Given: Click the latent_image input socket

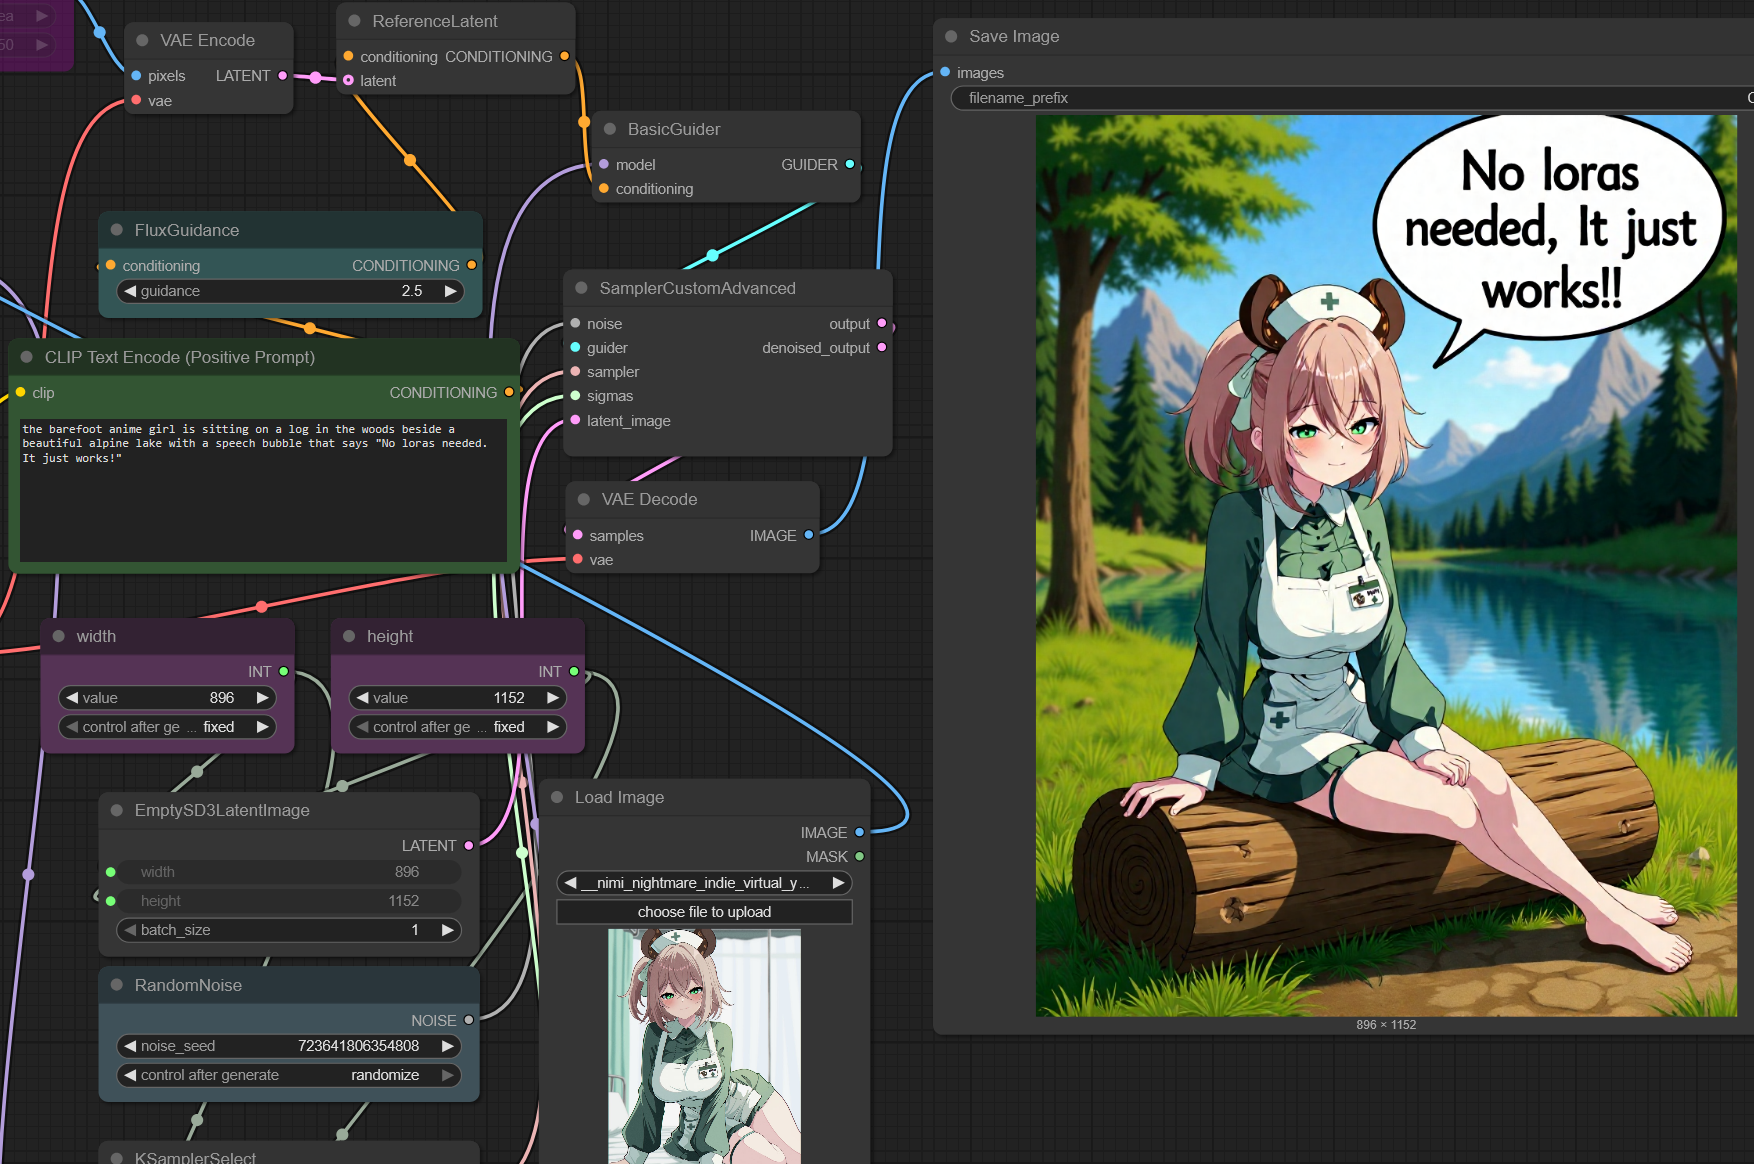Looking at the screenshot, I should click(x=576, y=421).
